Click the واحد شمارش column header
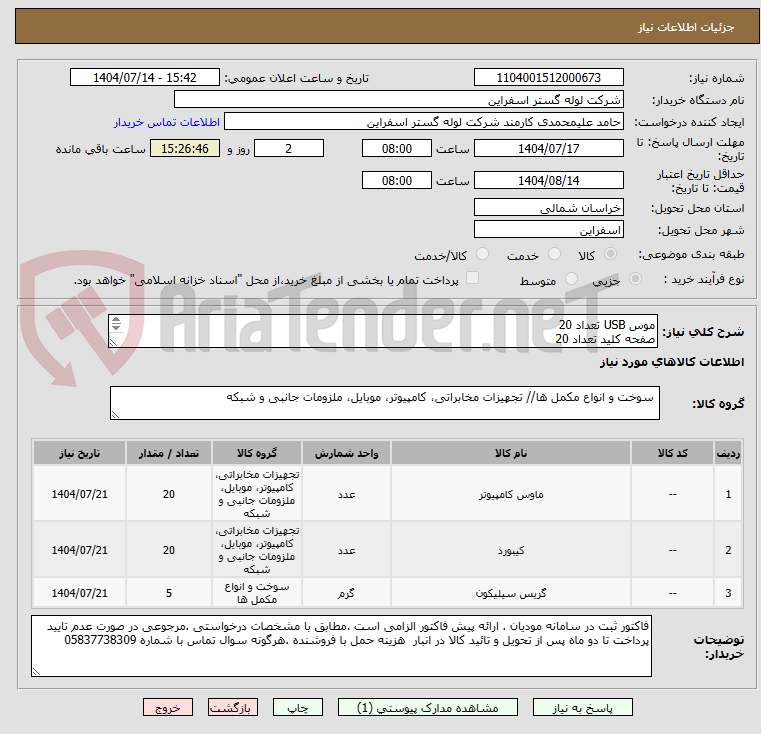 [346, 453]
